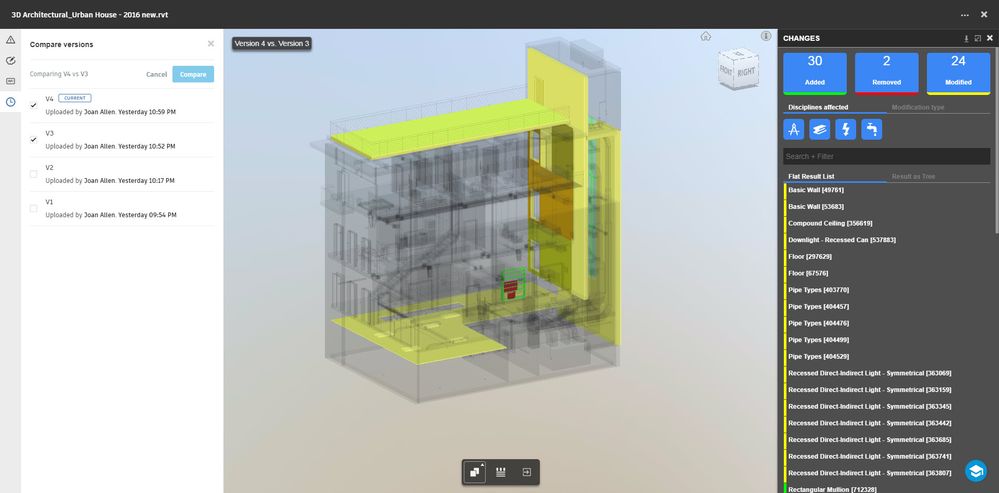Open the three-dot more options menu
The height and width of the screenshot is (493, 999).
(x=965, y=15)
